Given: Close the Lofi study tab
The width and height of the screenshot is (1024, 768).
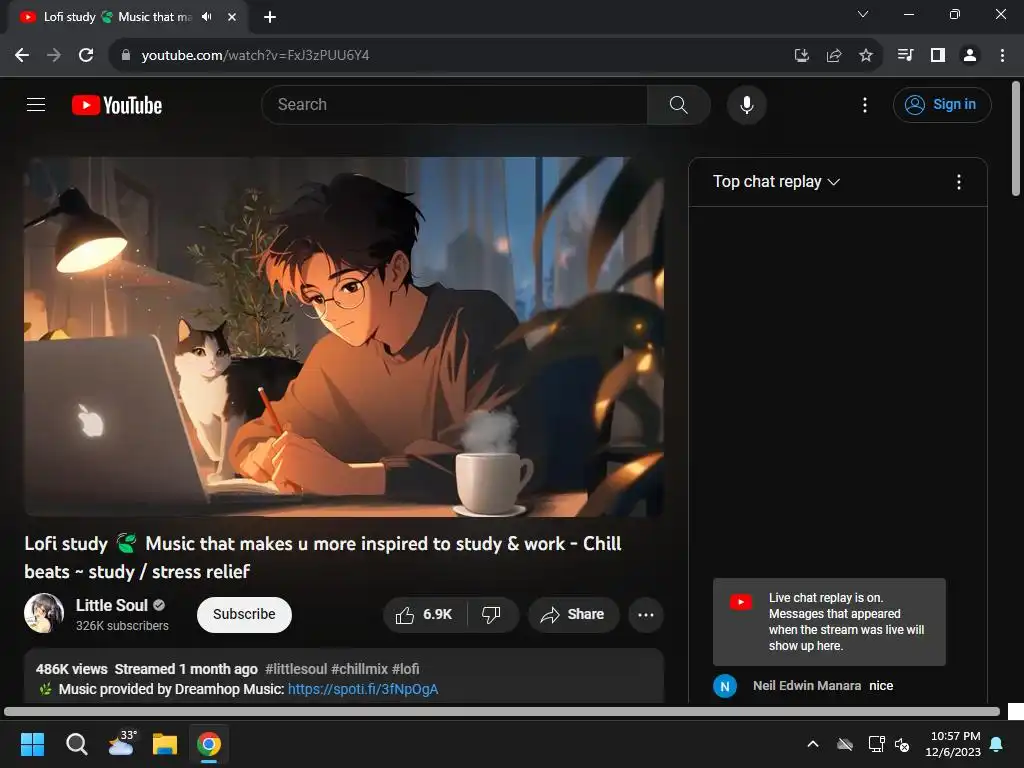Looking at the screenshot, I should [x=232, y=17].
